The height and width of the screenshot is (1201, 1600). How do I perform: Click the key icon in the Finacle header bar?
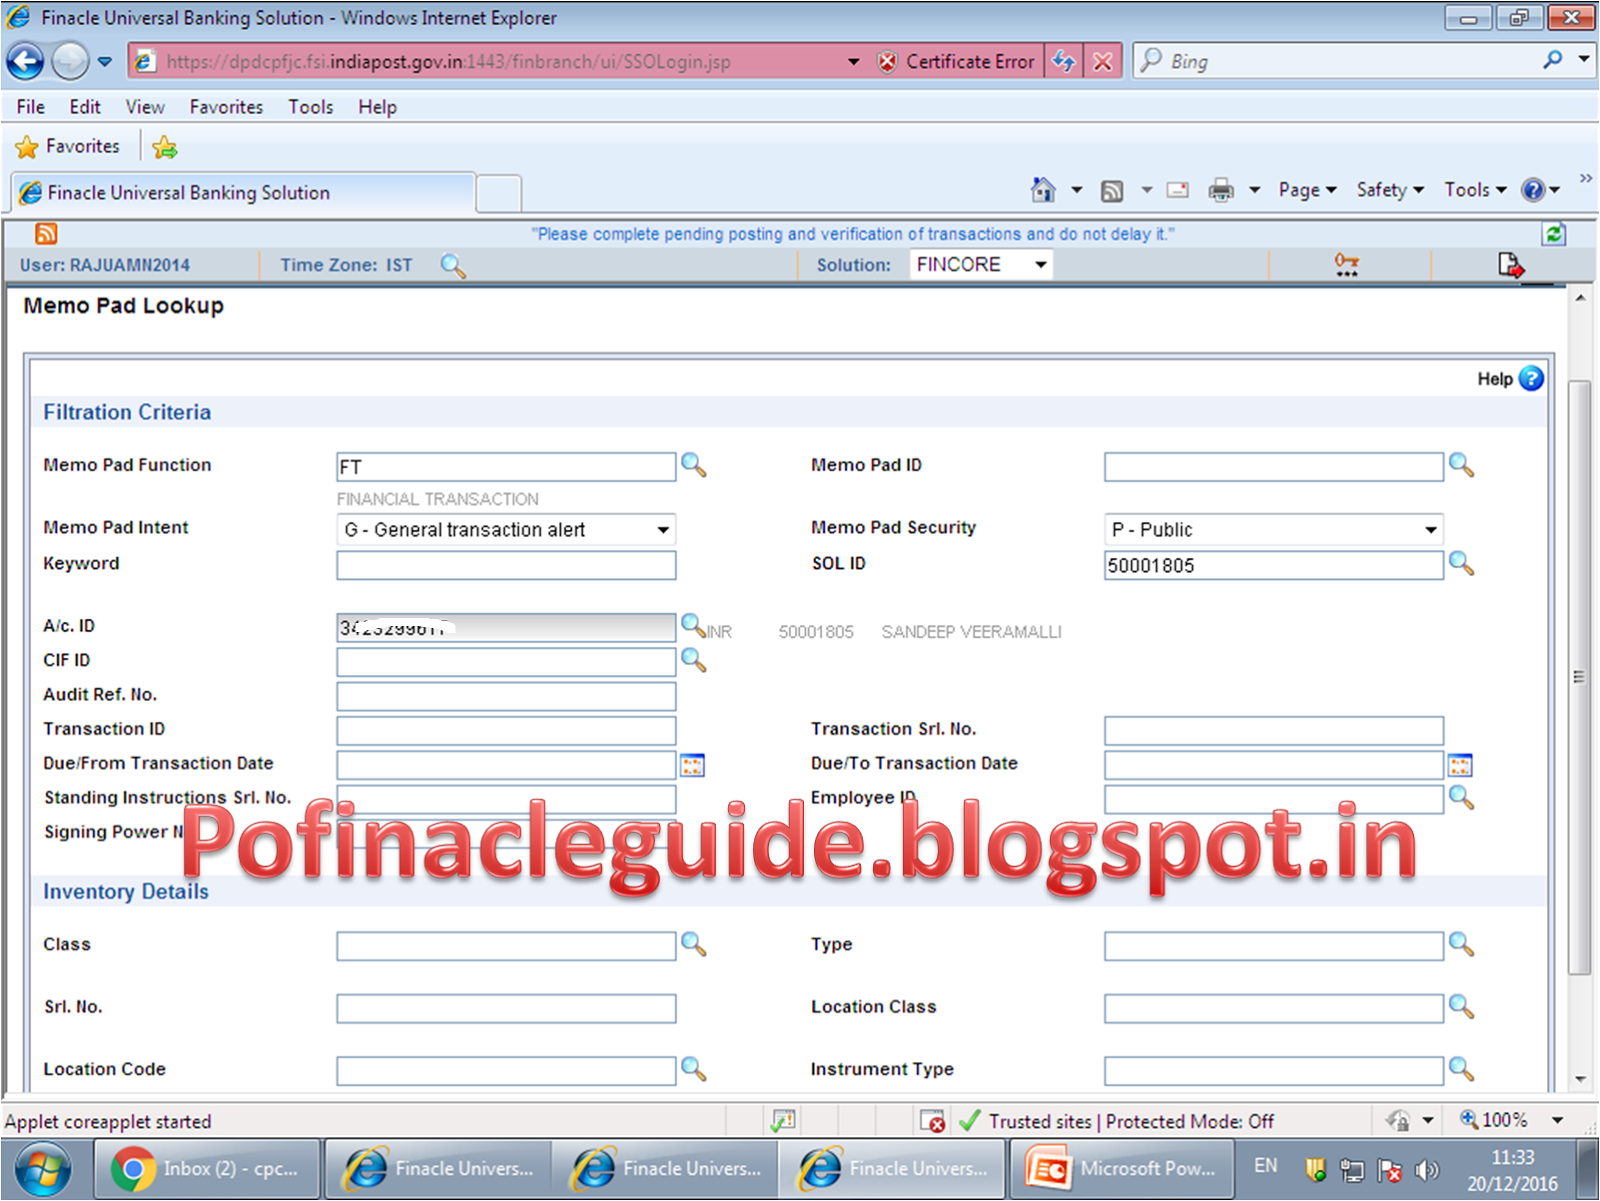(x=1346, y=264)
